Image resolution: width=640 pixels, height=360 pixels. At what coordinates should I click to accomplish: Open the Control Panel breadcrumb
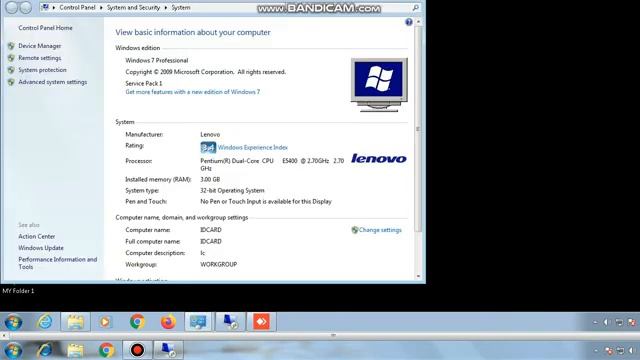tap(77, 7)
